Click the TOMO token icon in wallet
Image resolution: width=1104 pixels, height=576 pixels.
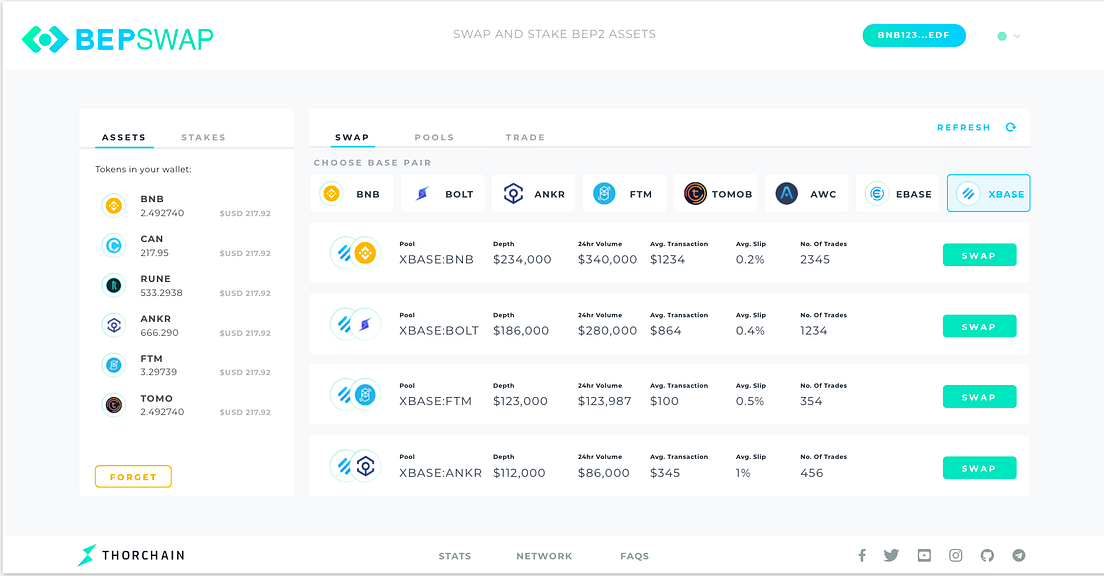pos(113,405)
